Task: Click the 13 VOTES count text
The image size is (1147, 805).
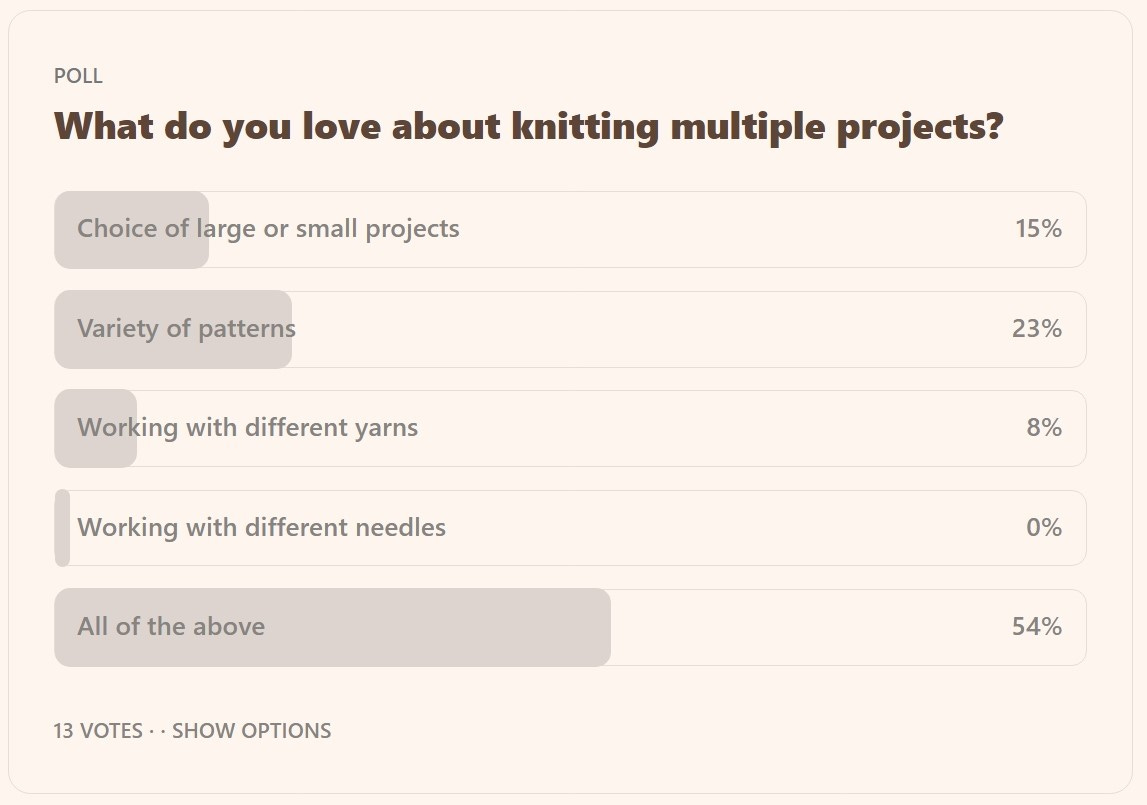Action: 98,730
